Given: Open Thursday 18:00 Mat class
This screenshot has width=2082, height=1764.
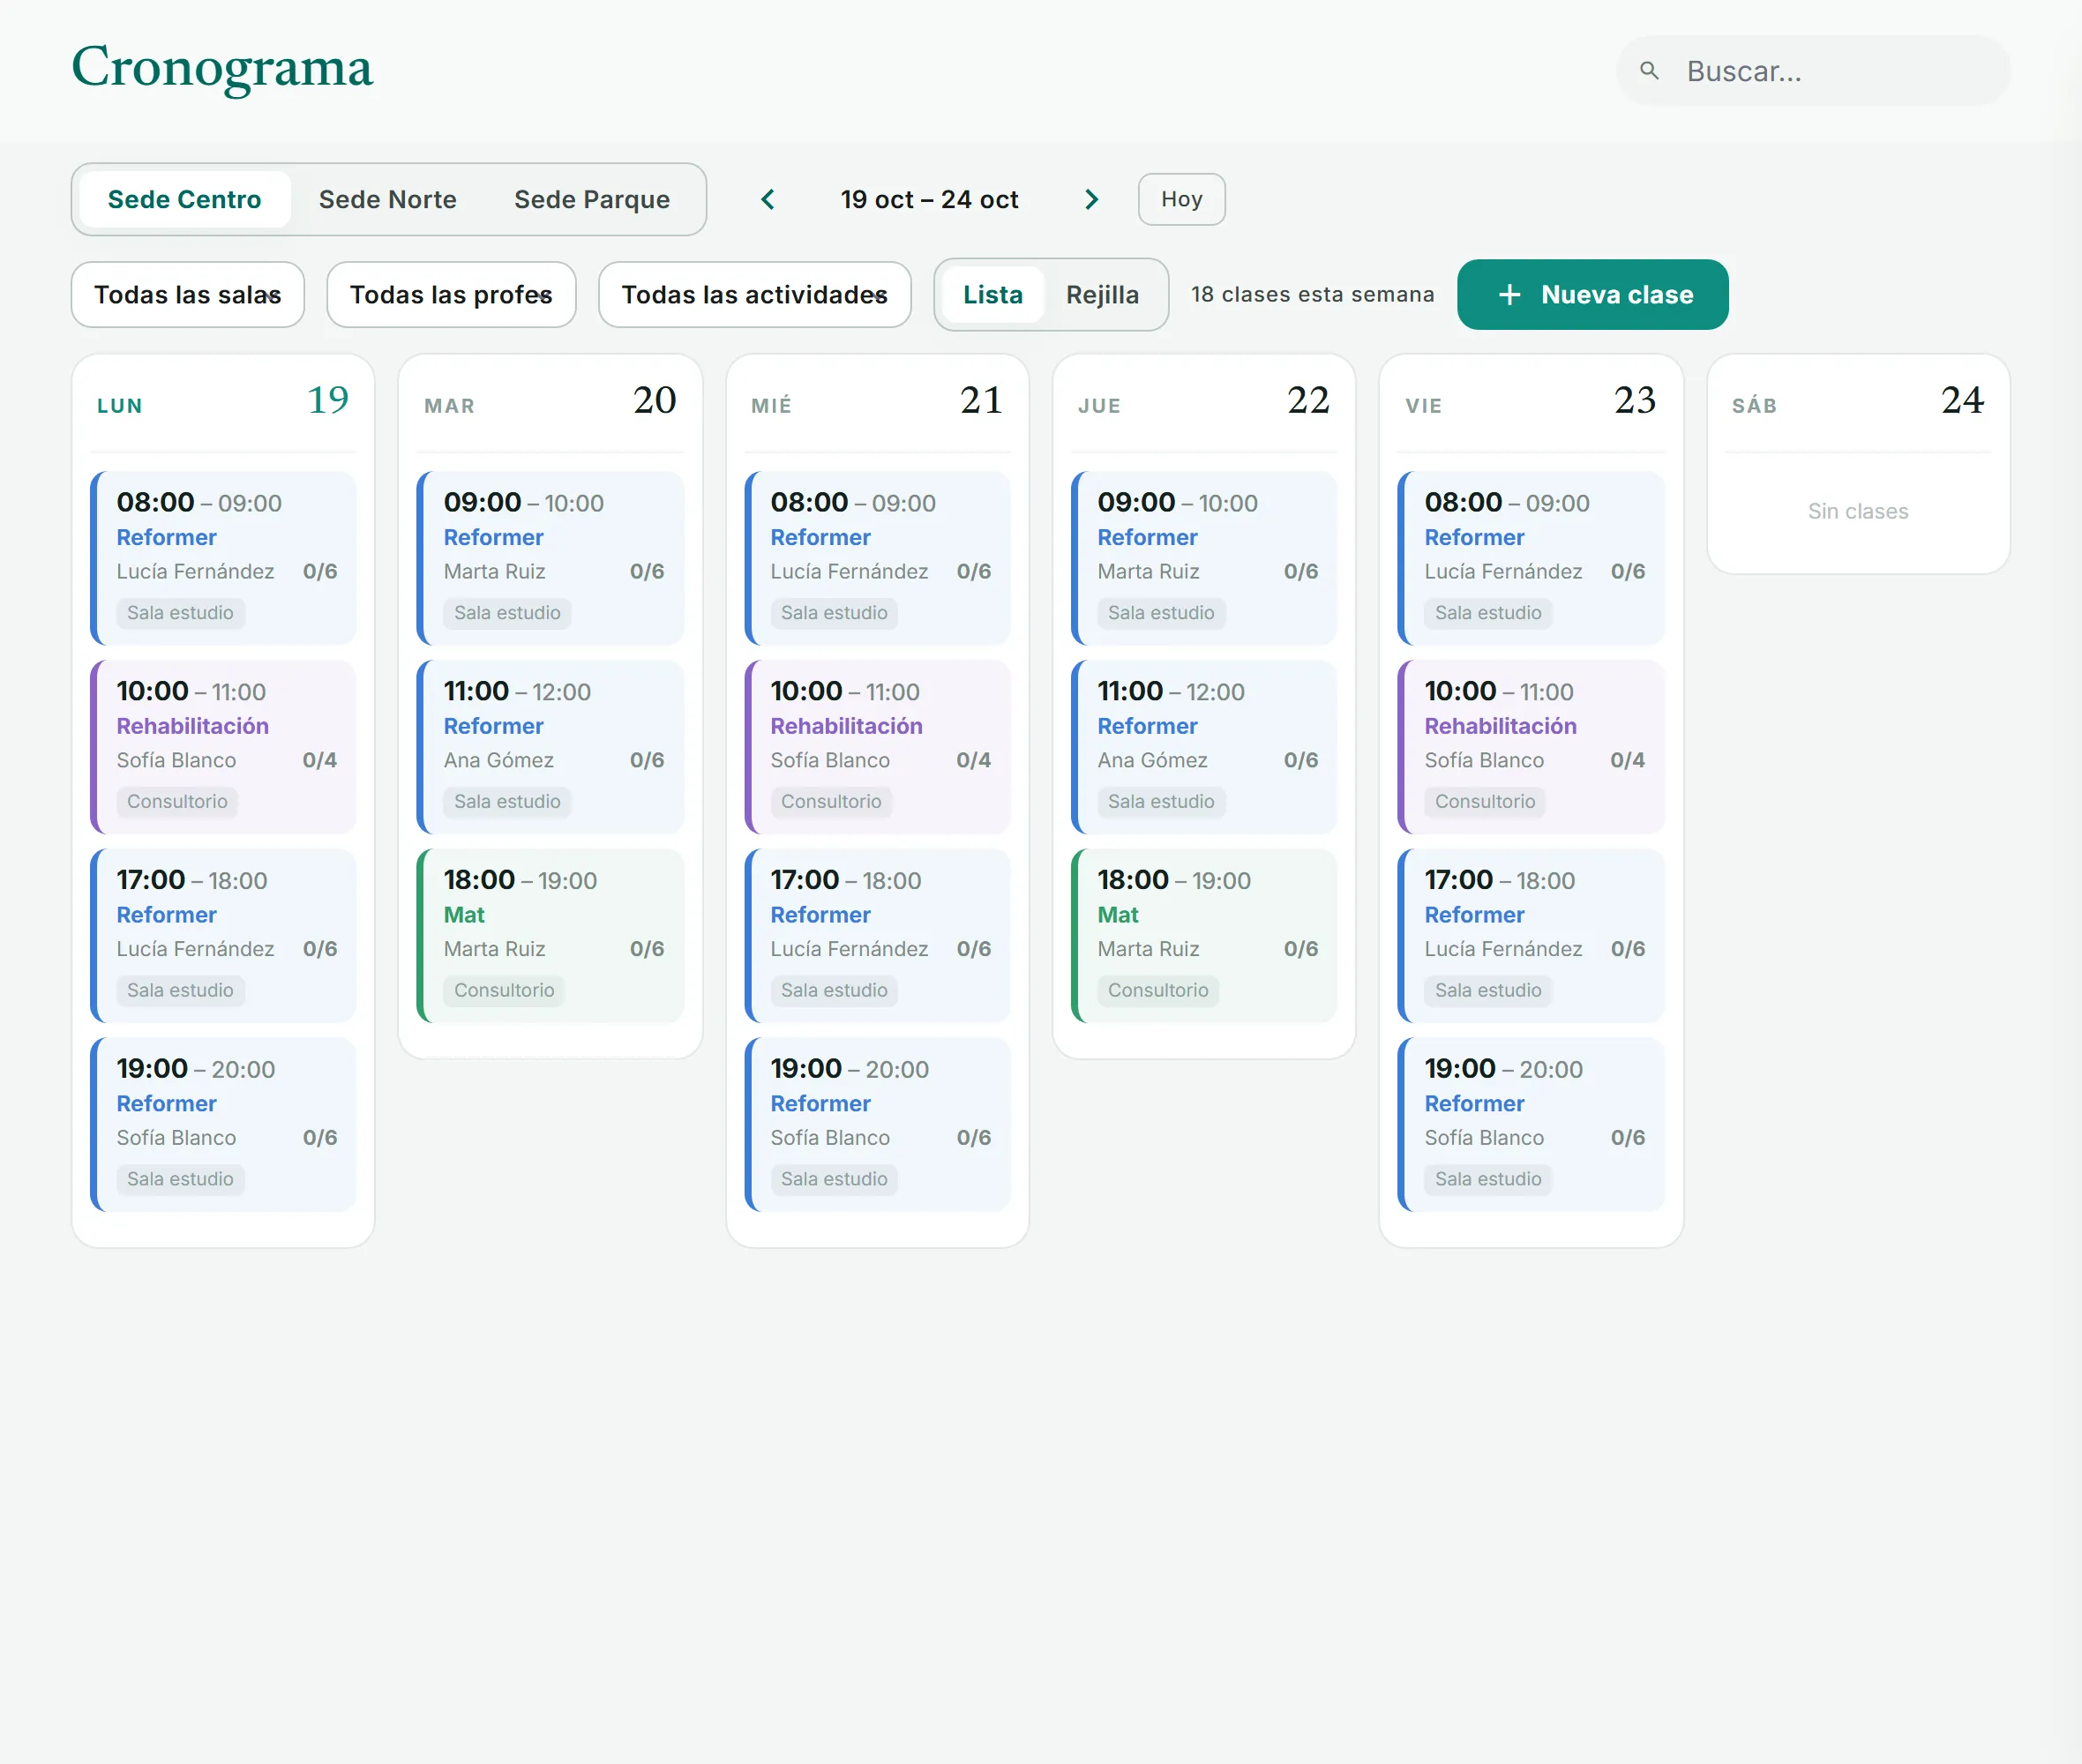Looking at the screenshot, I should (x=1204, y=936).
